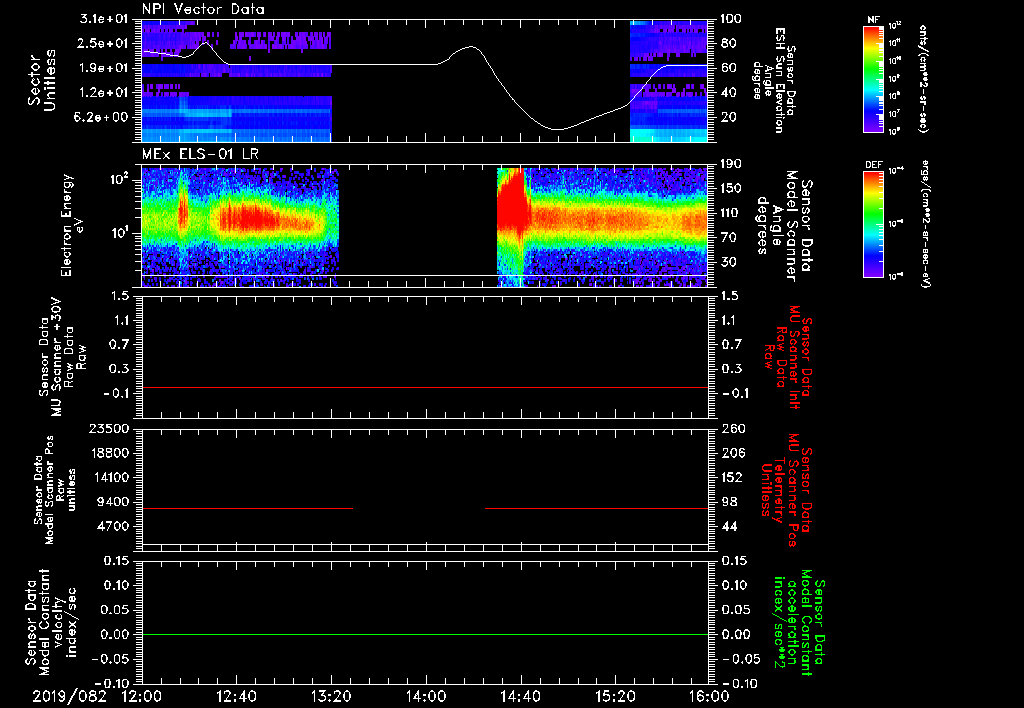1024x708 pixels.
Task: Click the "190" tick on the scanner angle axis
Action: click(733, 164)
